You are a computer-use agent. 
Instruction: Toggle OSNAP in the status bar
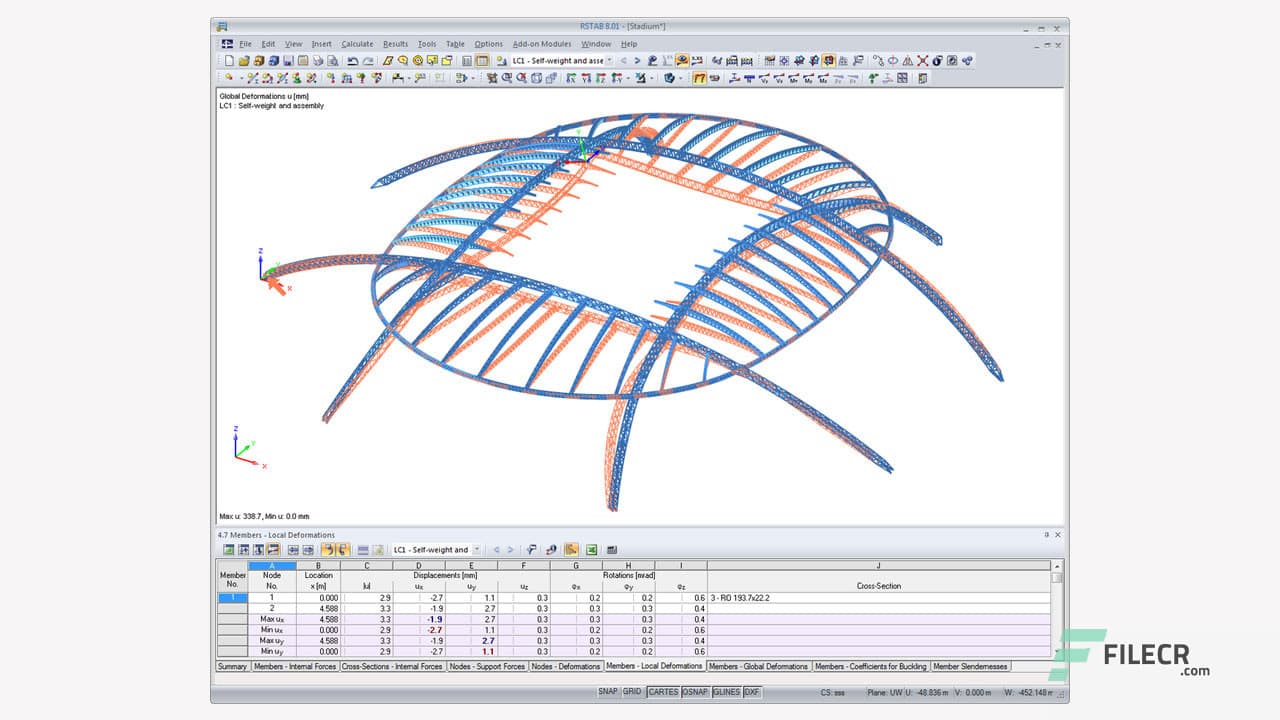coord(695,692)
